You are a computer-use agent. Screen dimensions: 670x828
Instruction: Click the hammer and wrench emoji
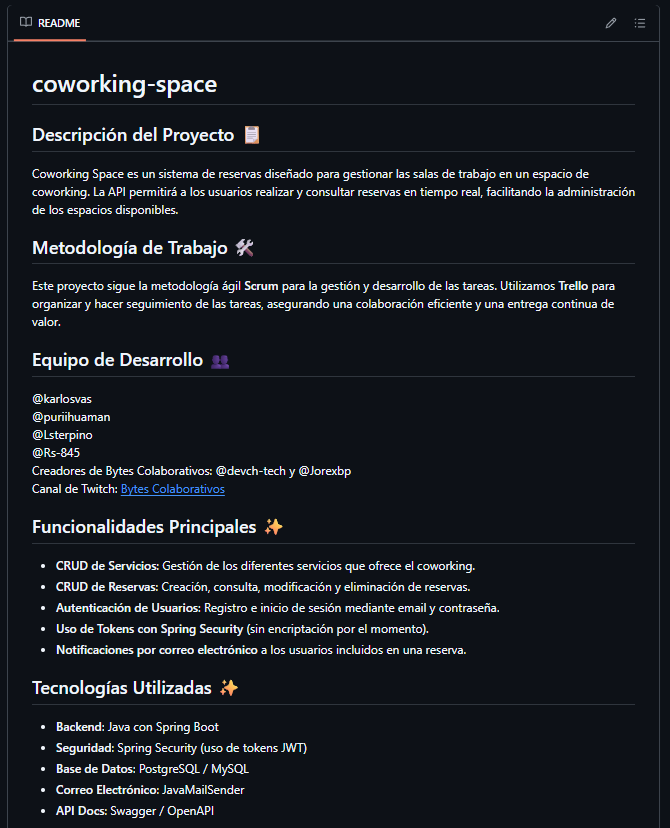[x=244, y=248]
